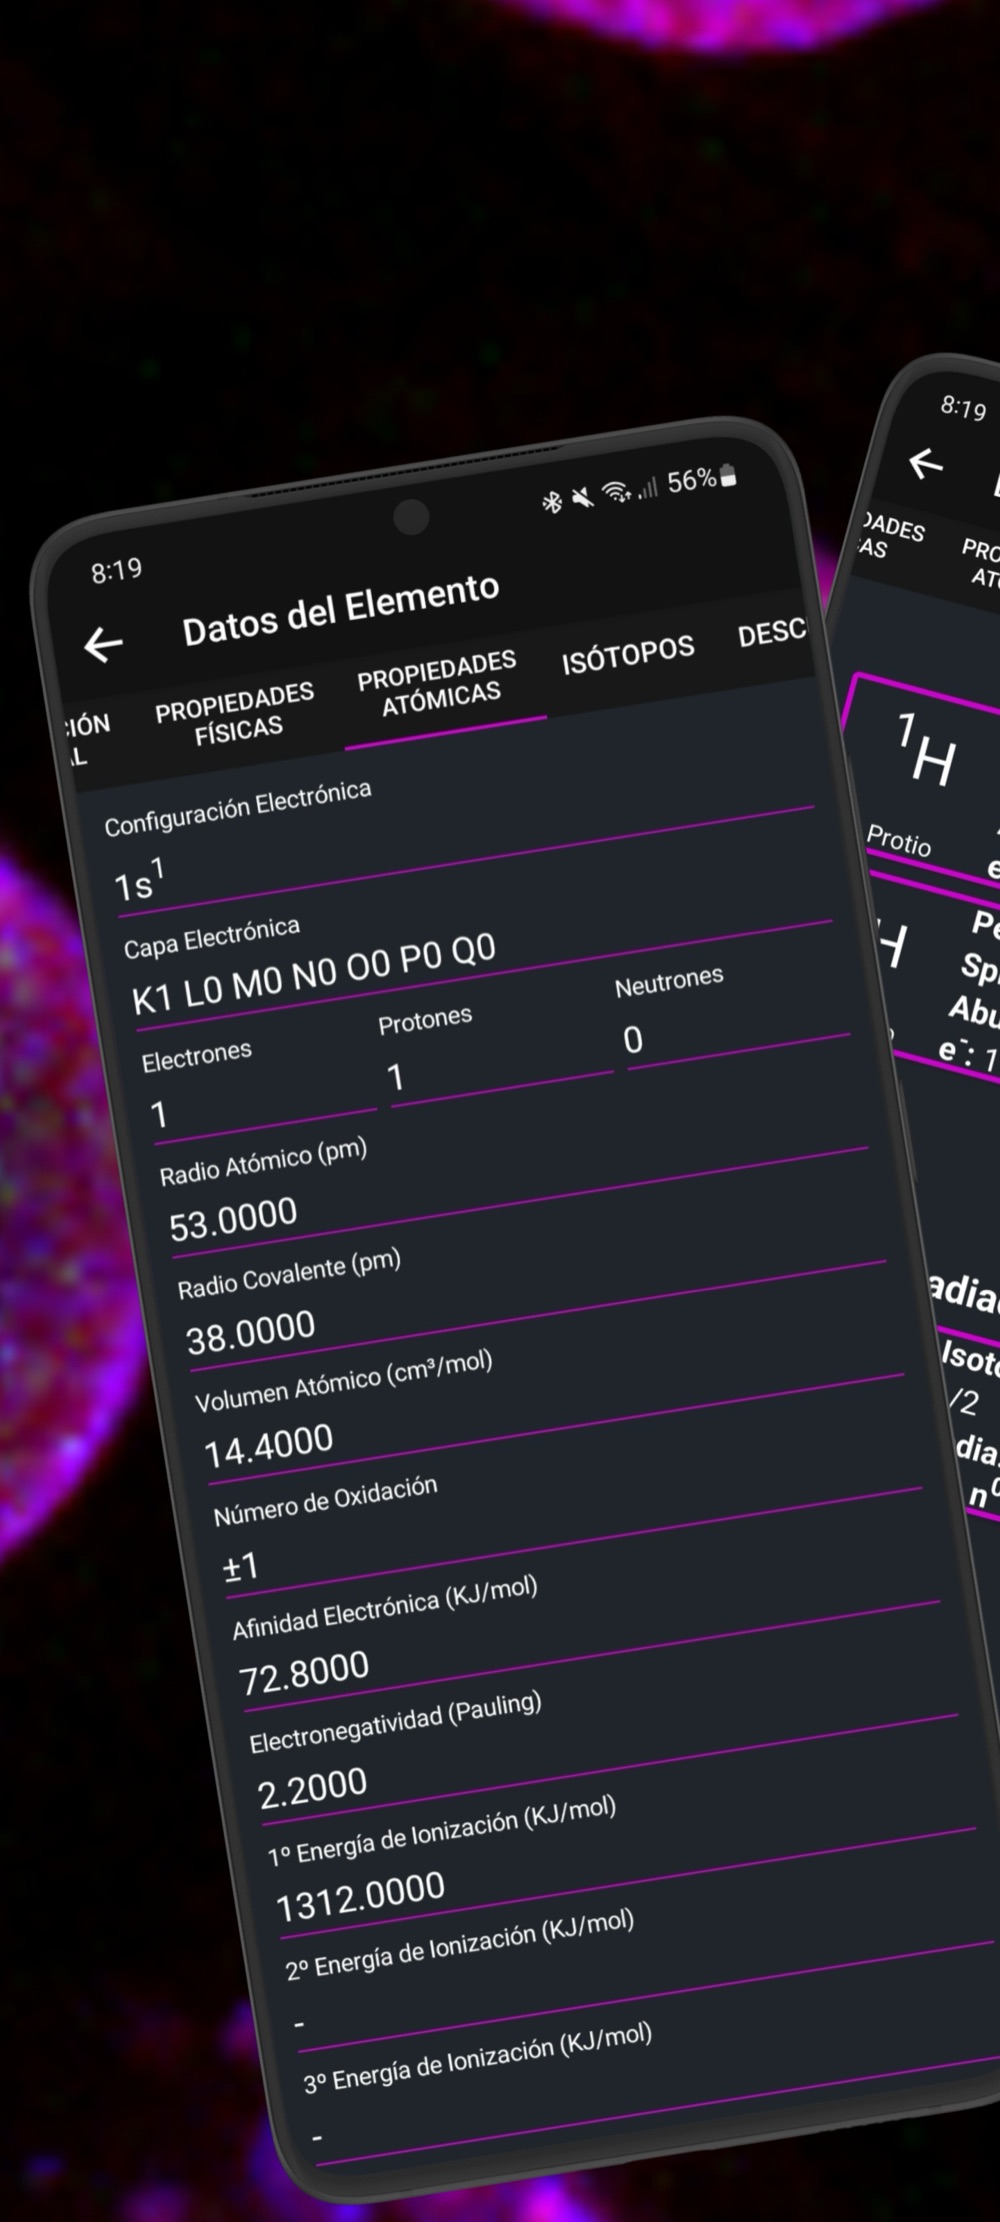Open the partially visible DESC tab
This screenshot has width=1000, height=2222.
pos(771,632)
